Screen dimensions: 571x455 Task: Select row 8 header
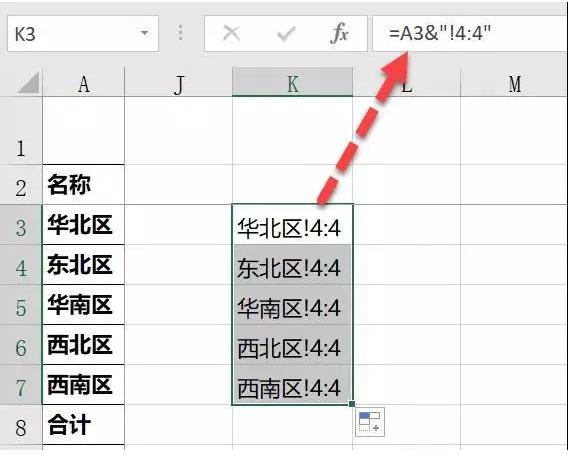click(21, 425)
